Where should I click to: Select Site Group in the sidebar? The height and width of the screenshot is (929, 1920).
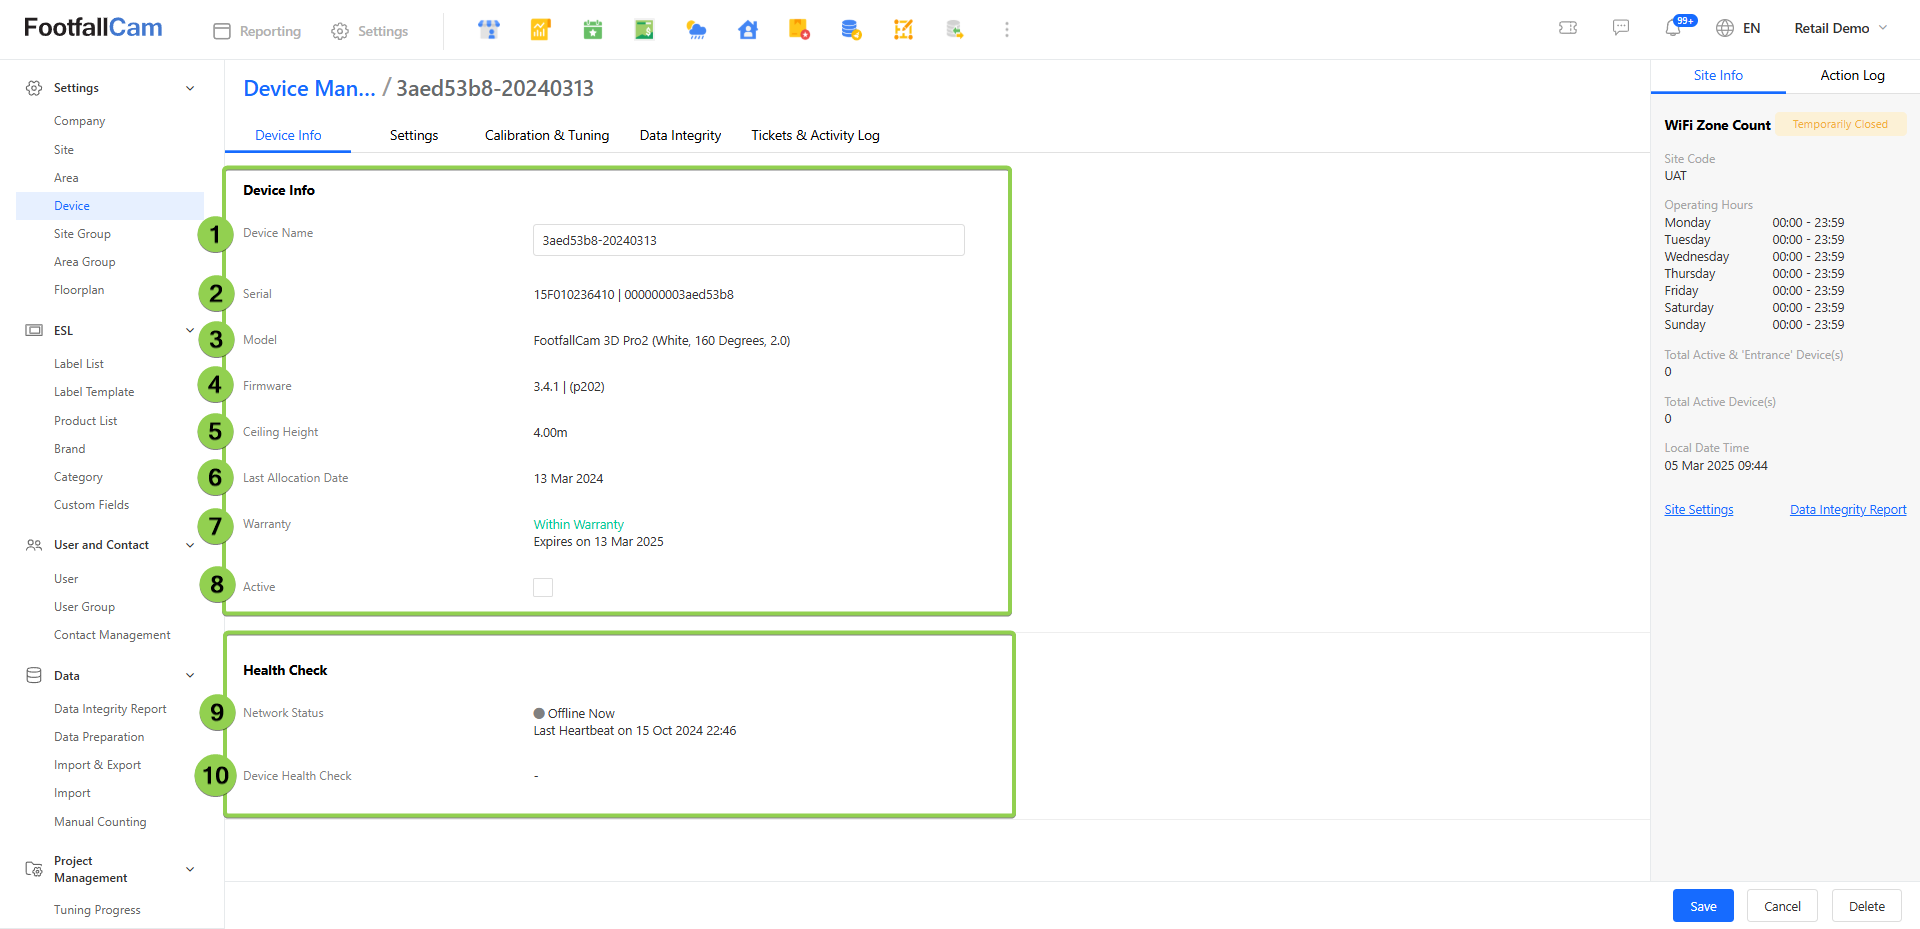[82, 234]
